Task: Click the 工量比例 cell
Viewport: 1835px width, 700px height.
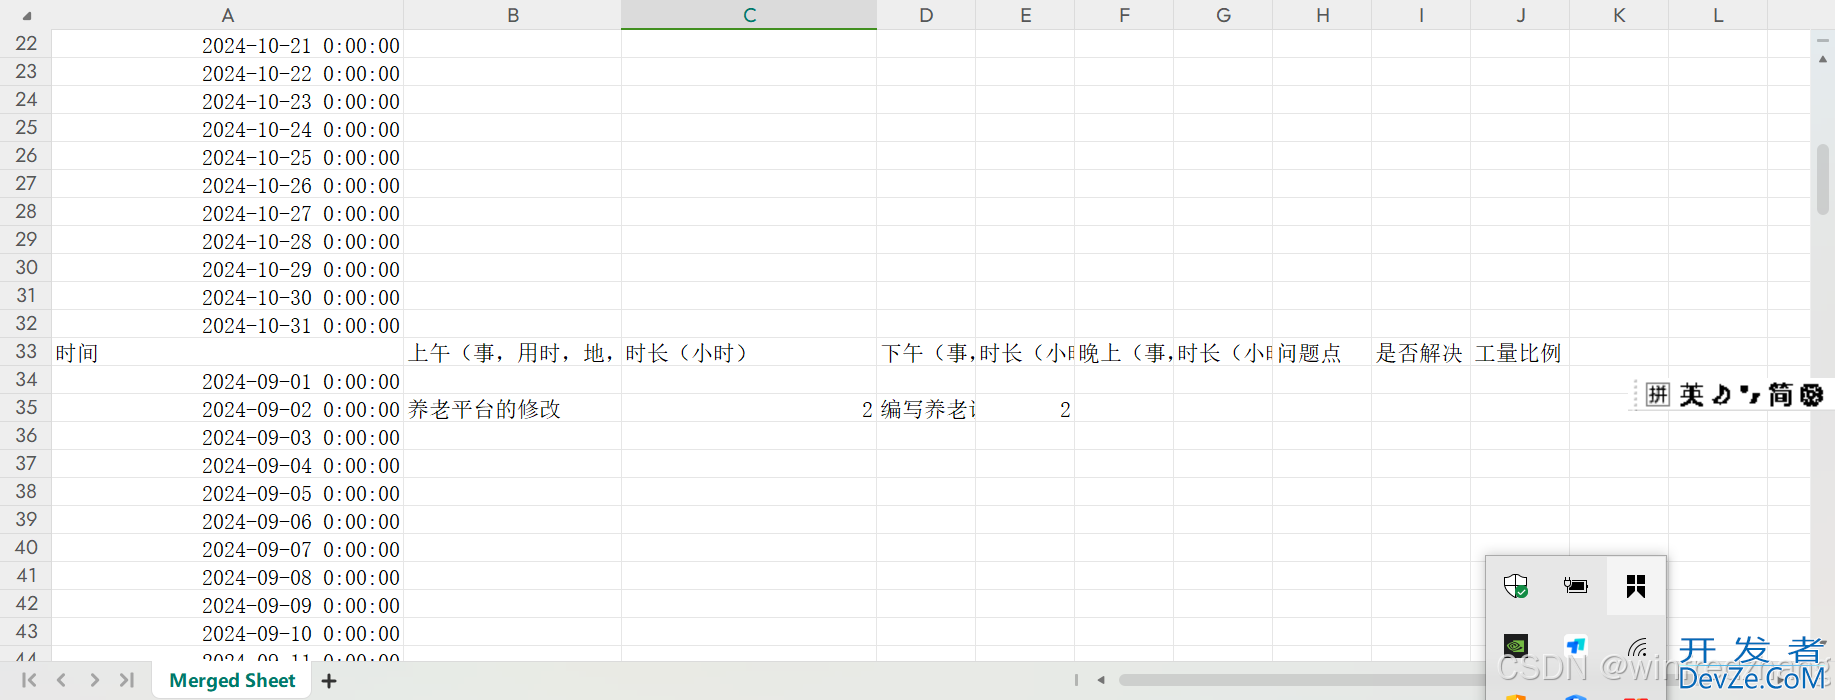Action: pyautogui.click(x=1520, y=352)
